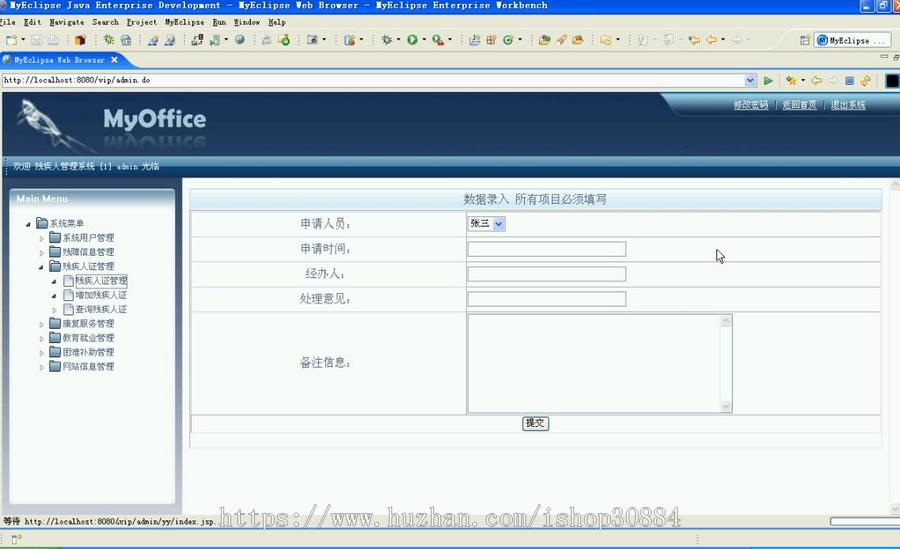Click the Save toolbar icon
The image size is (900, 549).
(x=37, y=40)
